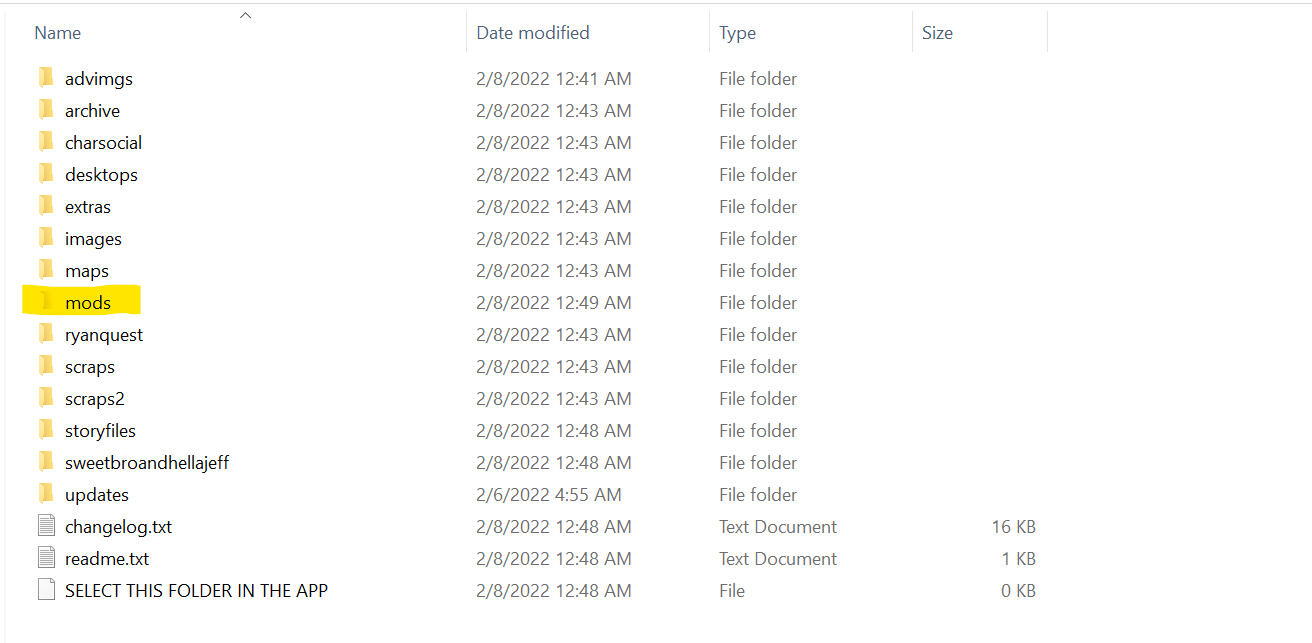Click the charsocial folder name
Screen dimensions: 1312x643
pos(103,142)
